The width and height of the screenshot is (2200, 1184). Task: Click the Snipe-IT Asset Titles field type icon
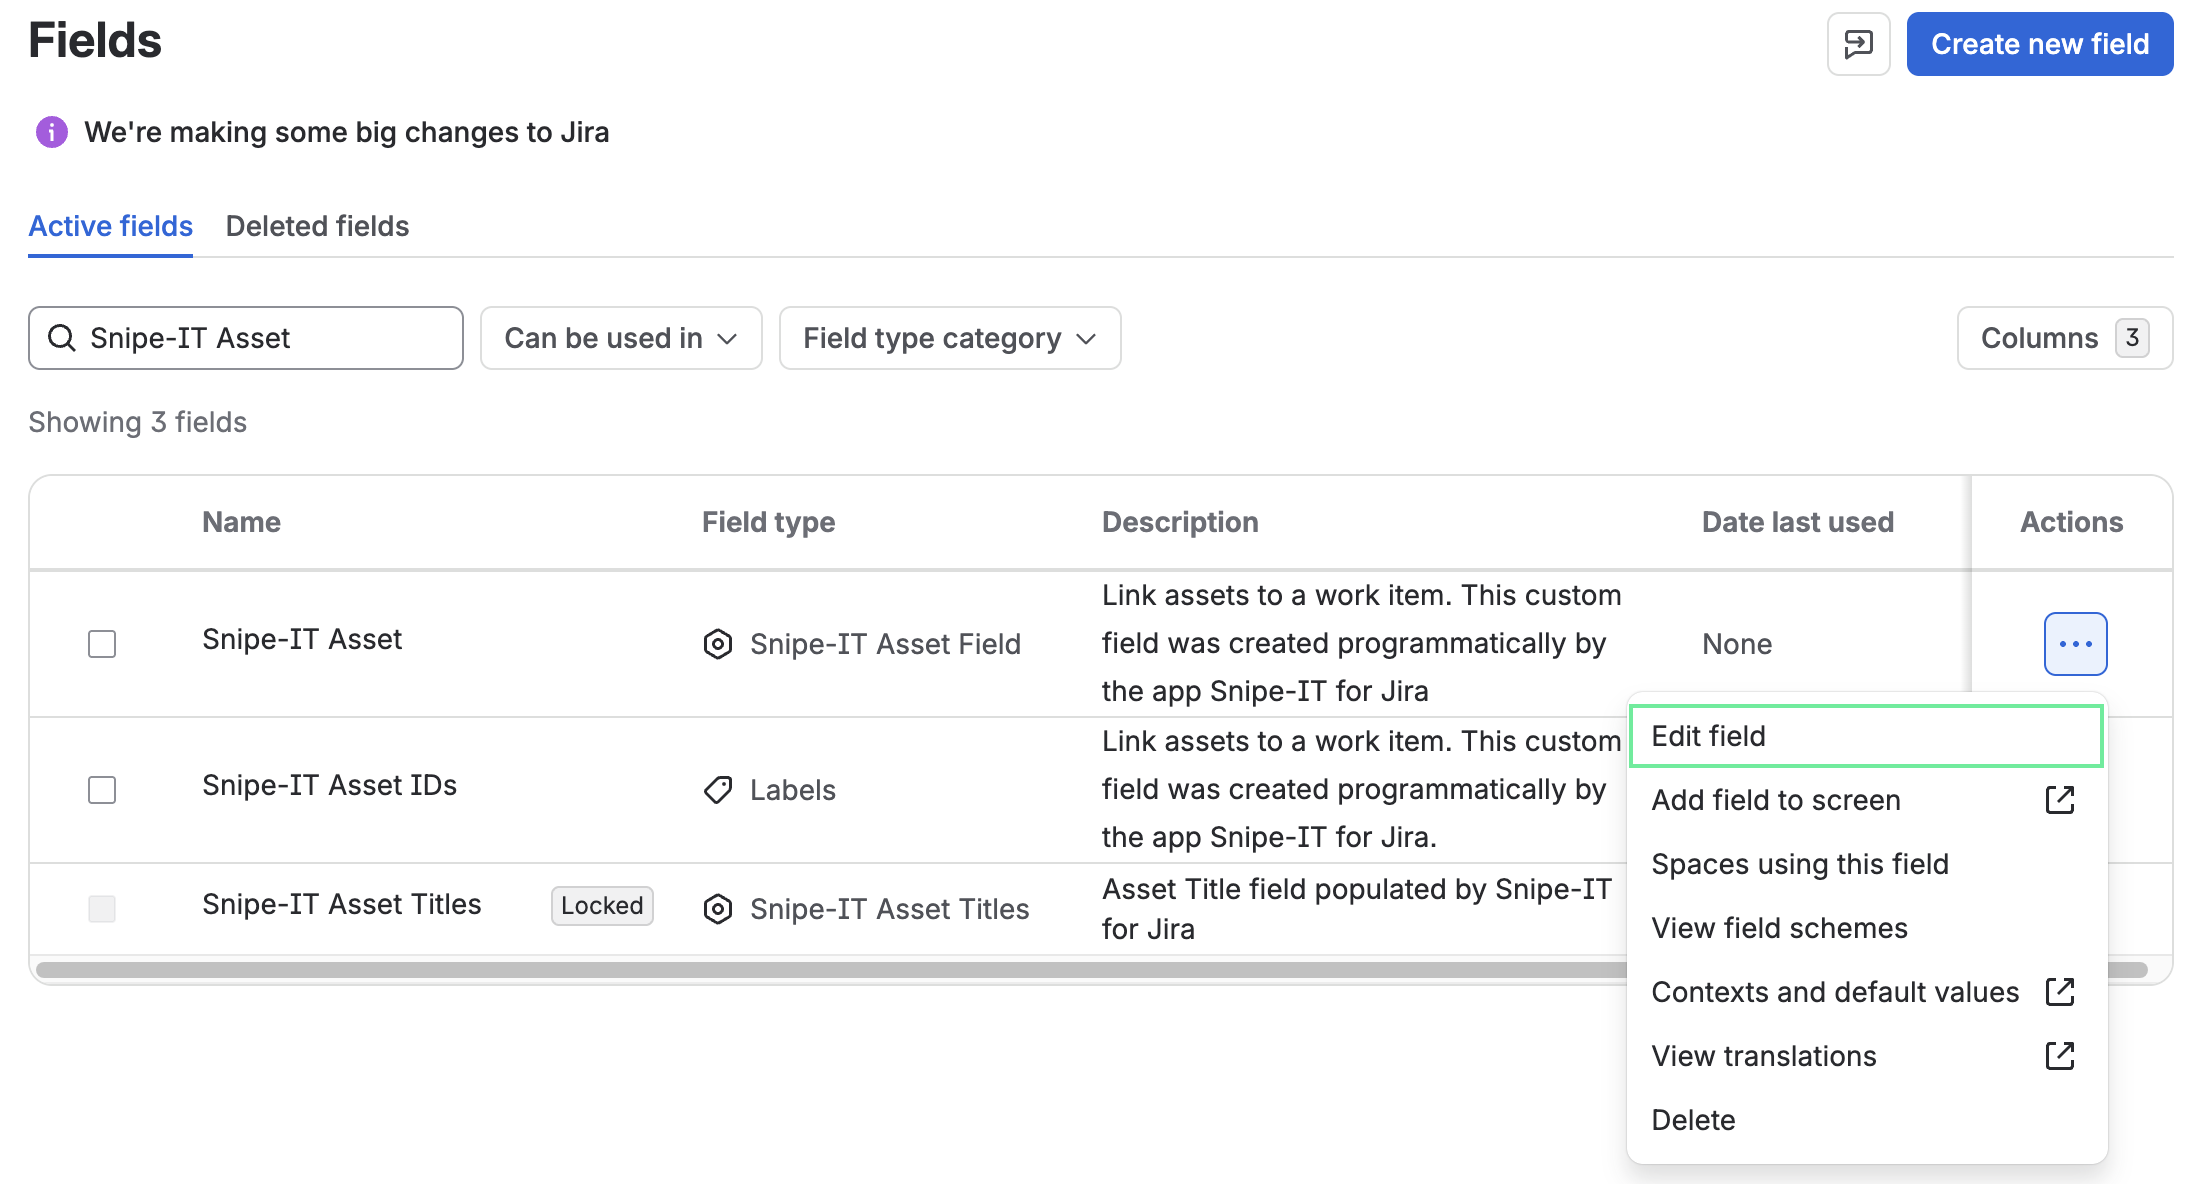pyautogui.click(x=718, y=909)
